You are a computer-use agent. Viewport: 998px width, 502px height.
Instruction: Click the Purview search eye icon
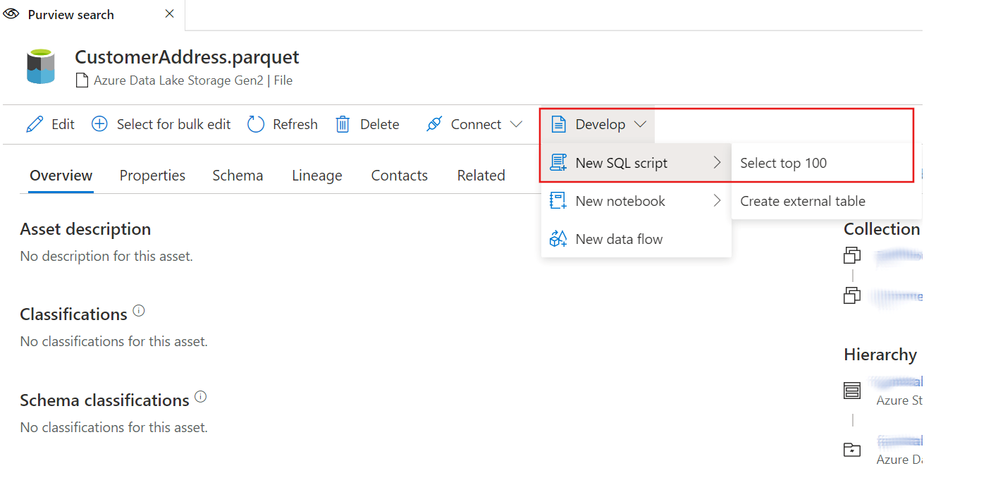[x=11, y=13]
